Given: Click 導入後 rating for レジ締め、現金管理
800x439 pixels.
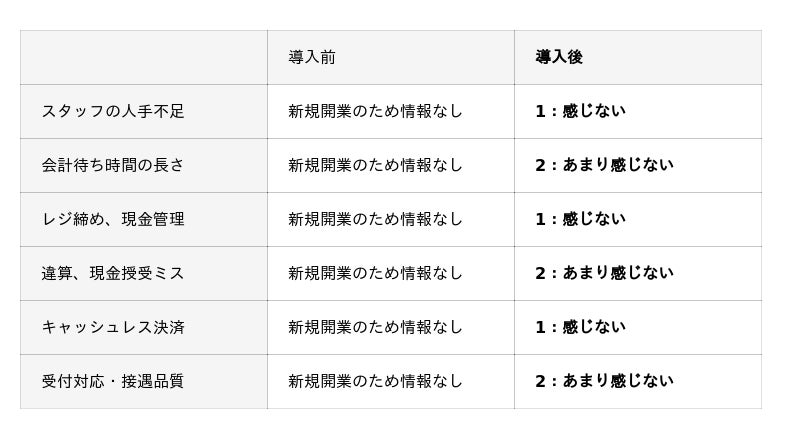Looking at the screenshot, I should [580, 219].
